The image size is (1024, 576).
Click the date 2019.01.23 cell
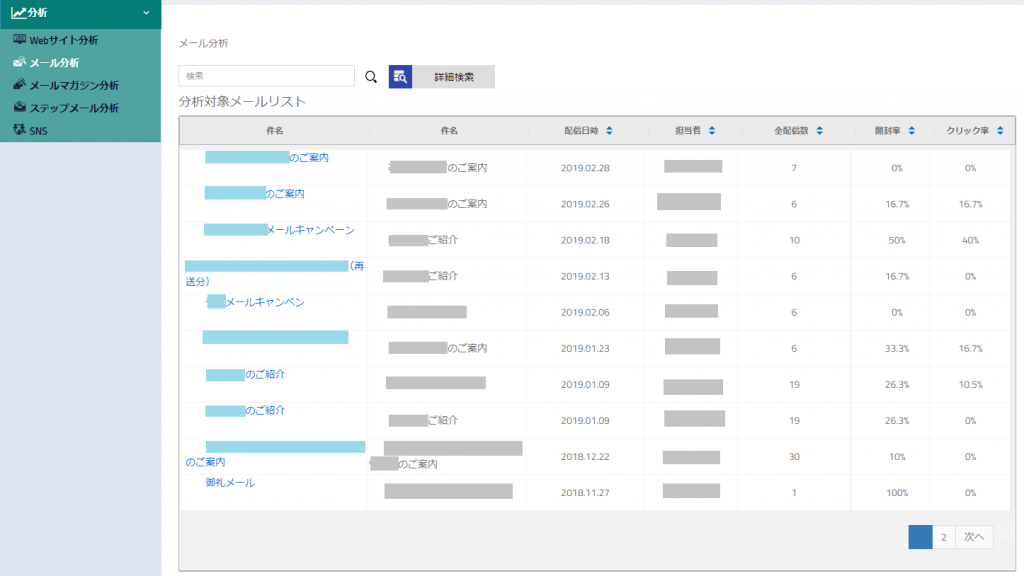click(x=585, y=348)
